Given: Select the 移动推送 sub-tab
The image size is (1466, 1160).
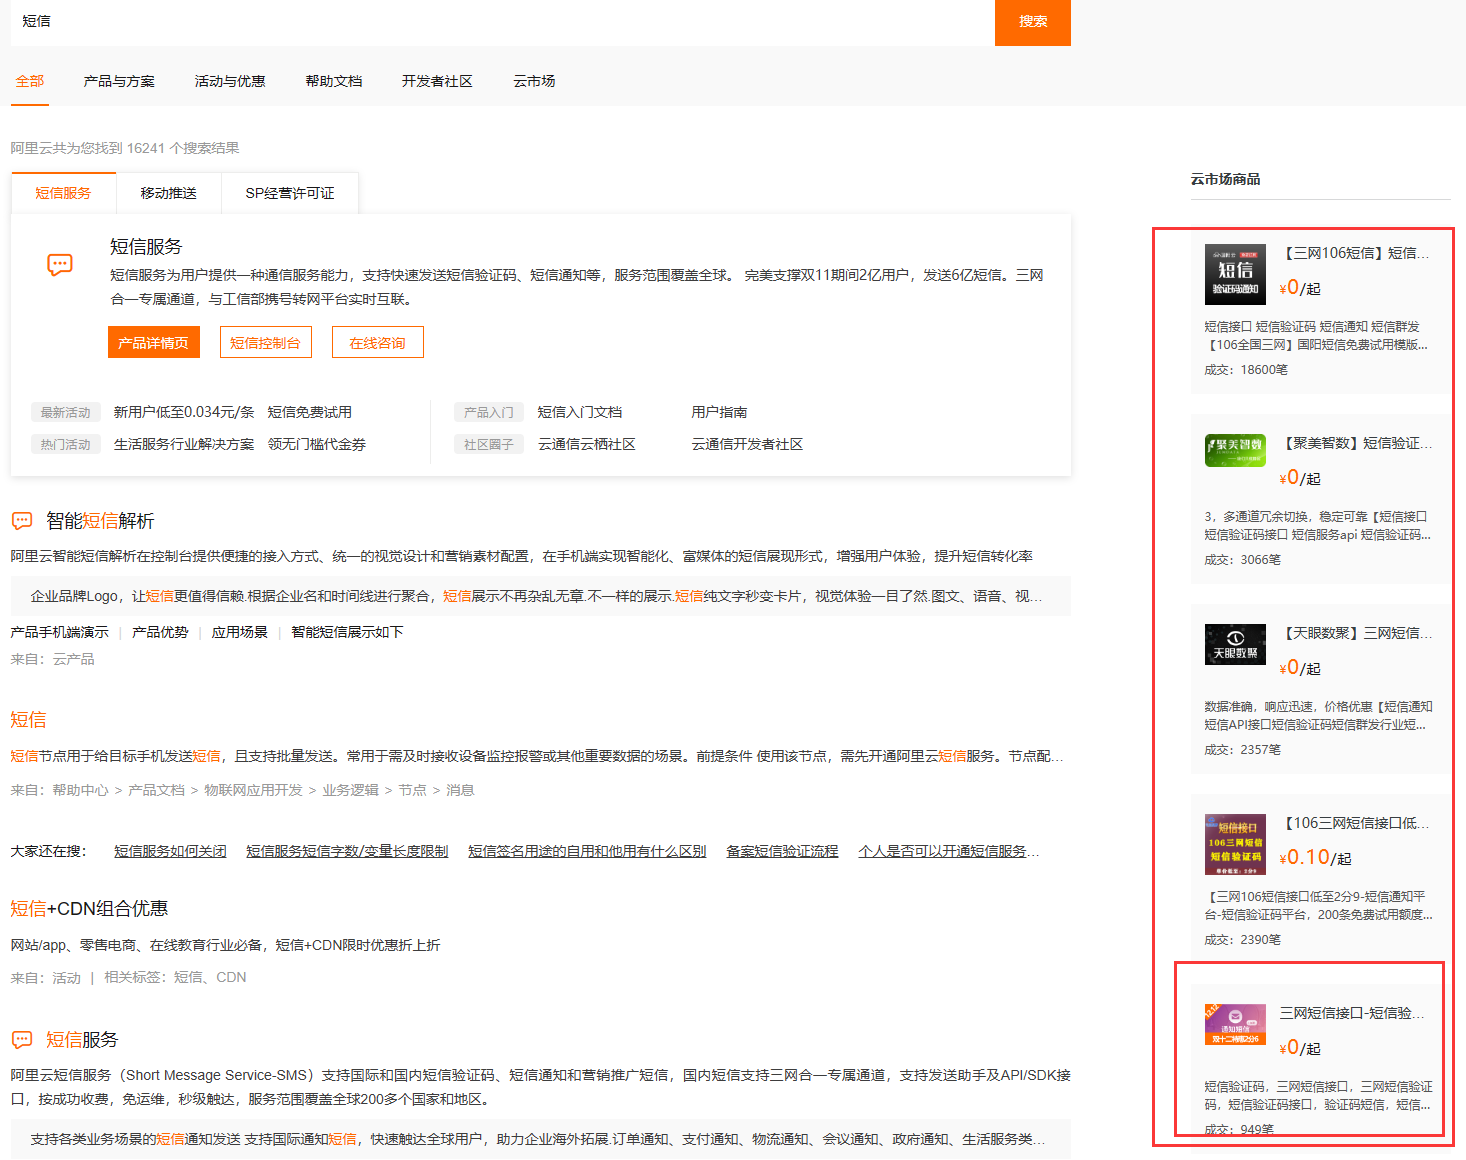Looking at the screenshot, I should pos(168,193).
